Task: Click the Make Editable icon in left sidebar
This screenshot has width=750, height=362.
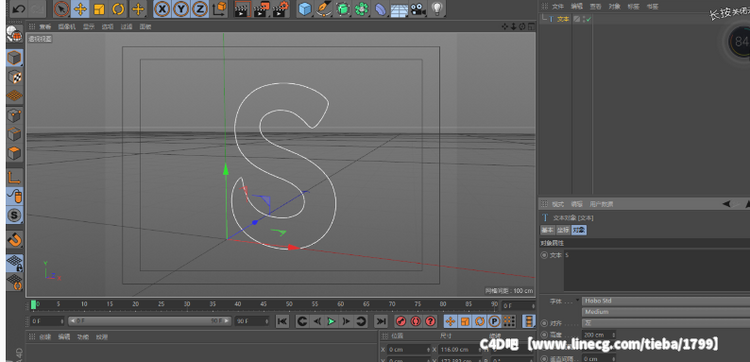Action: click(14, 34)
